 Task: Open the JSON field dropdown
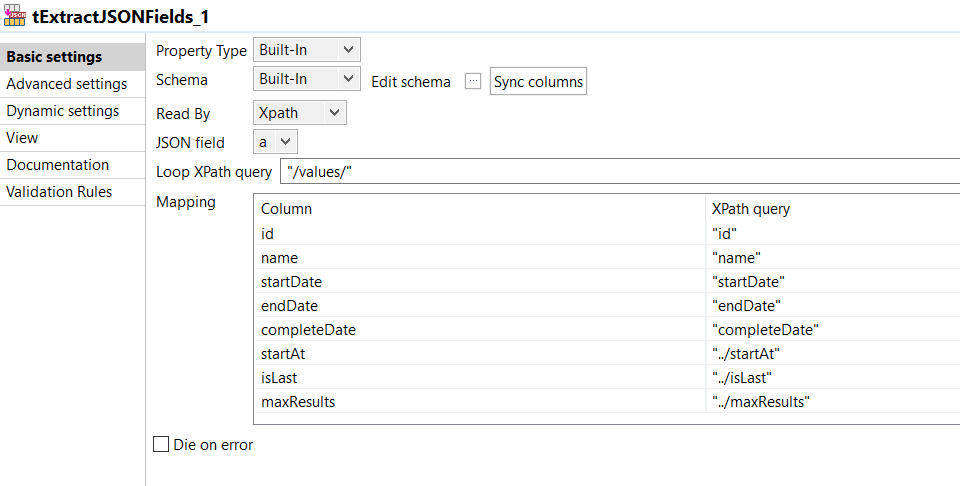[x=275, y=142]
